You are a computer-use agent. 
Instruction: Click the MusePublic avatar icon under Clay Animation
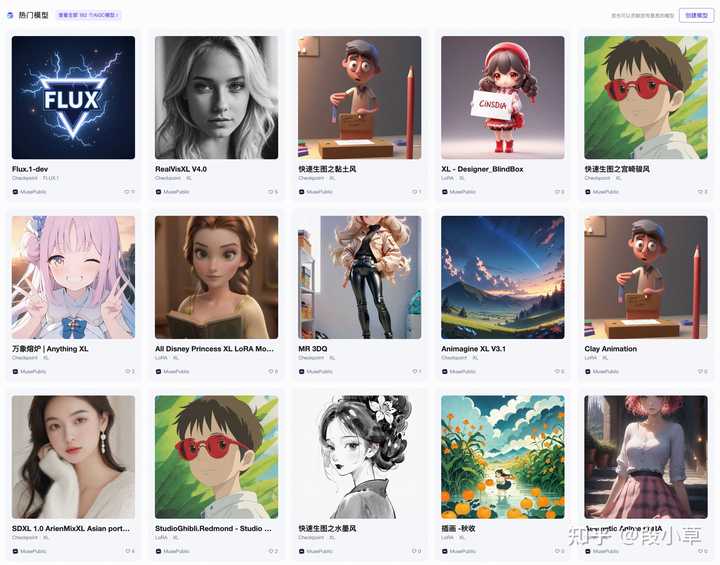[x=588, y=371]
